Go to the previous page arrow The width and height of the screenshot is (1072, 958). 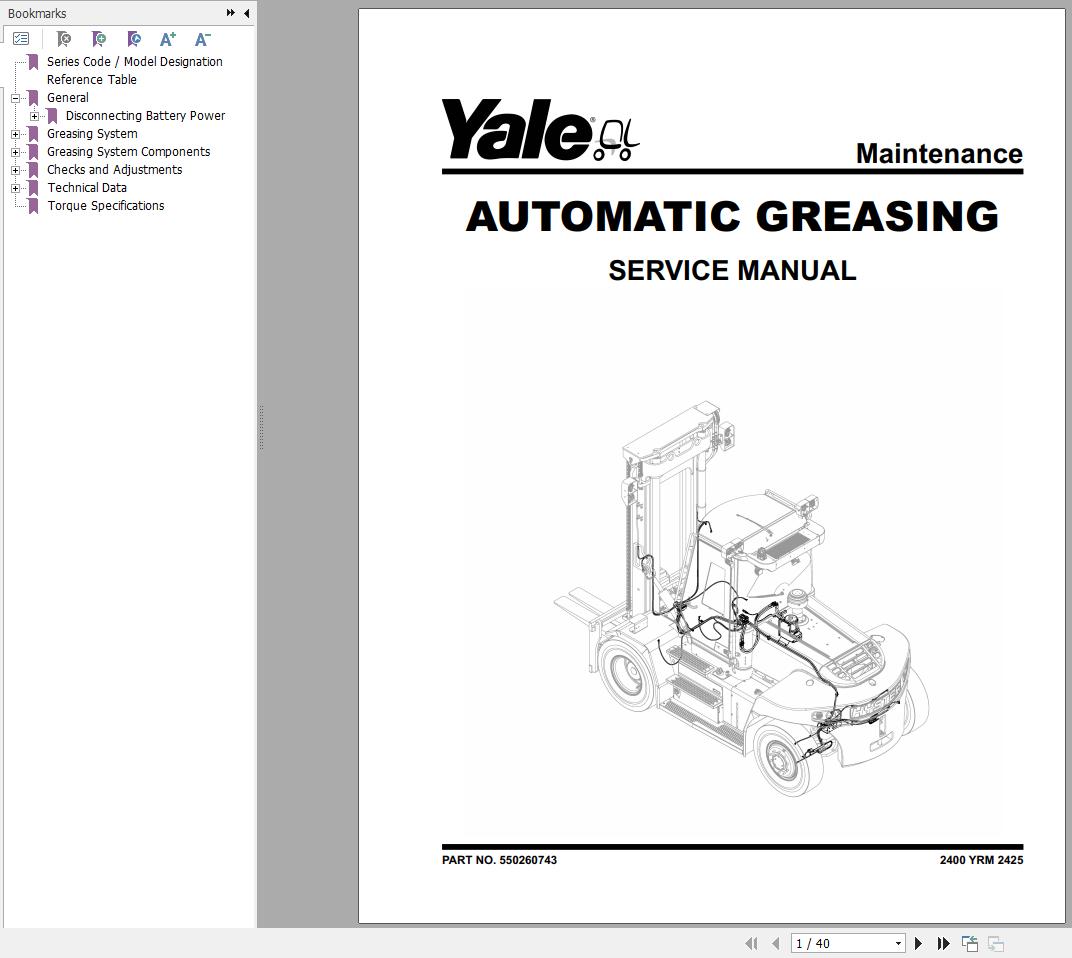[x=775, y=944]
